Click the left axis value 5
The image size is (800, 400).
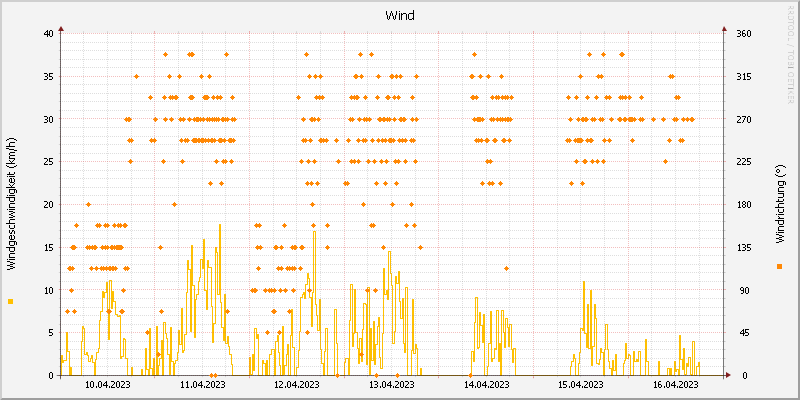[x=51, y=333]
